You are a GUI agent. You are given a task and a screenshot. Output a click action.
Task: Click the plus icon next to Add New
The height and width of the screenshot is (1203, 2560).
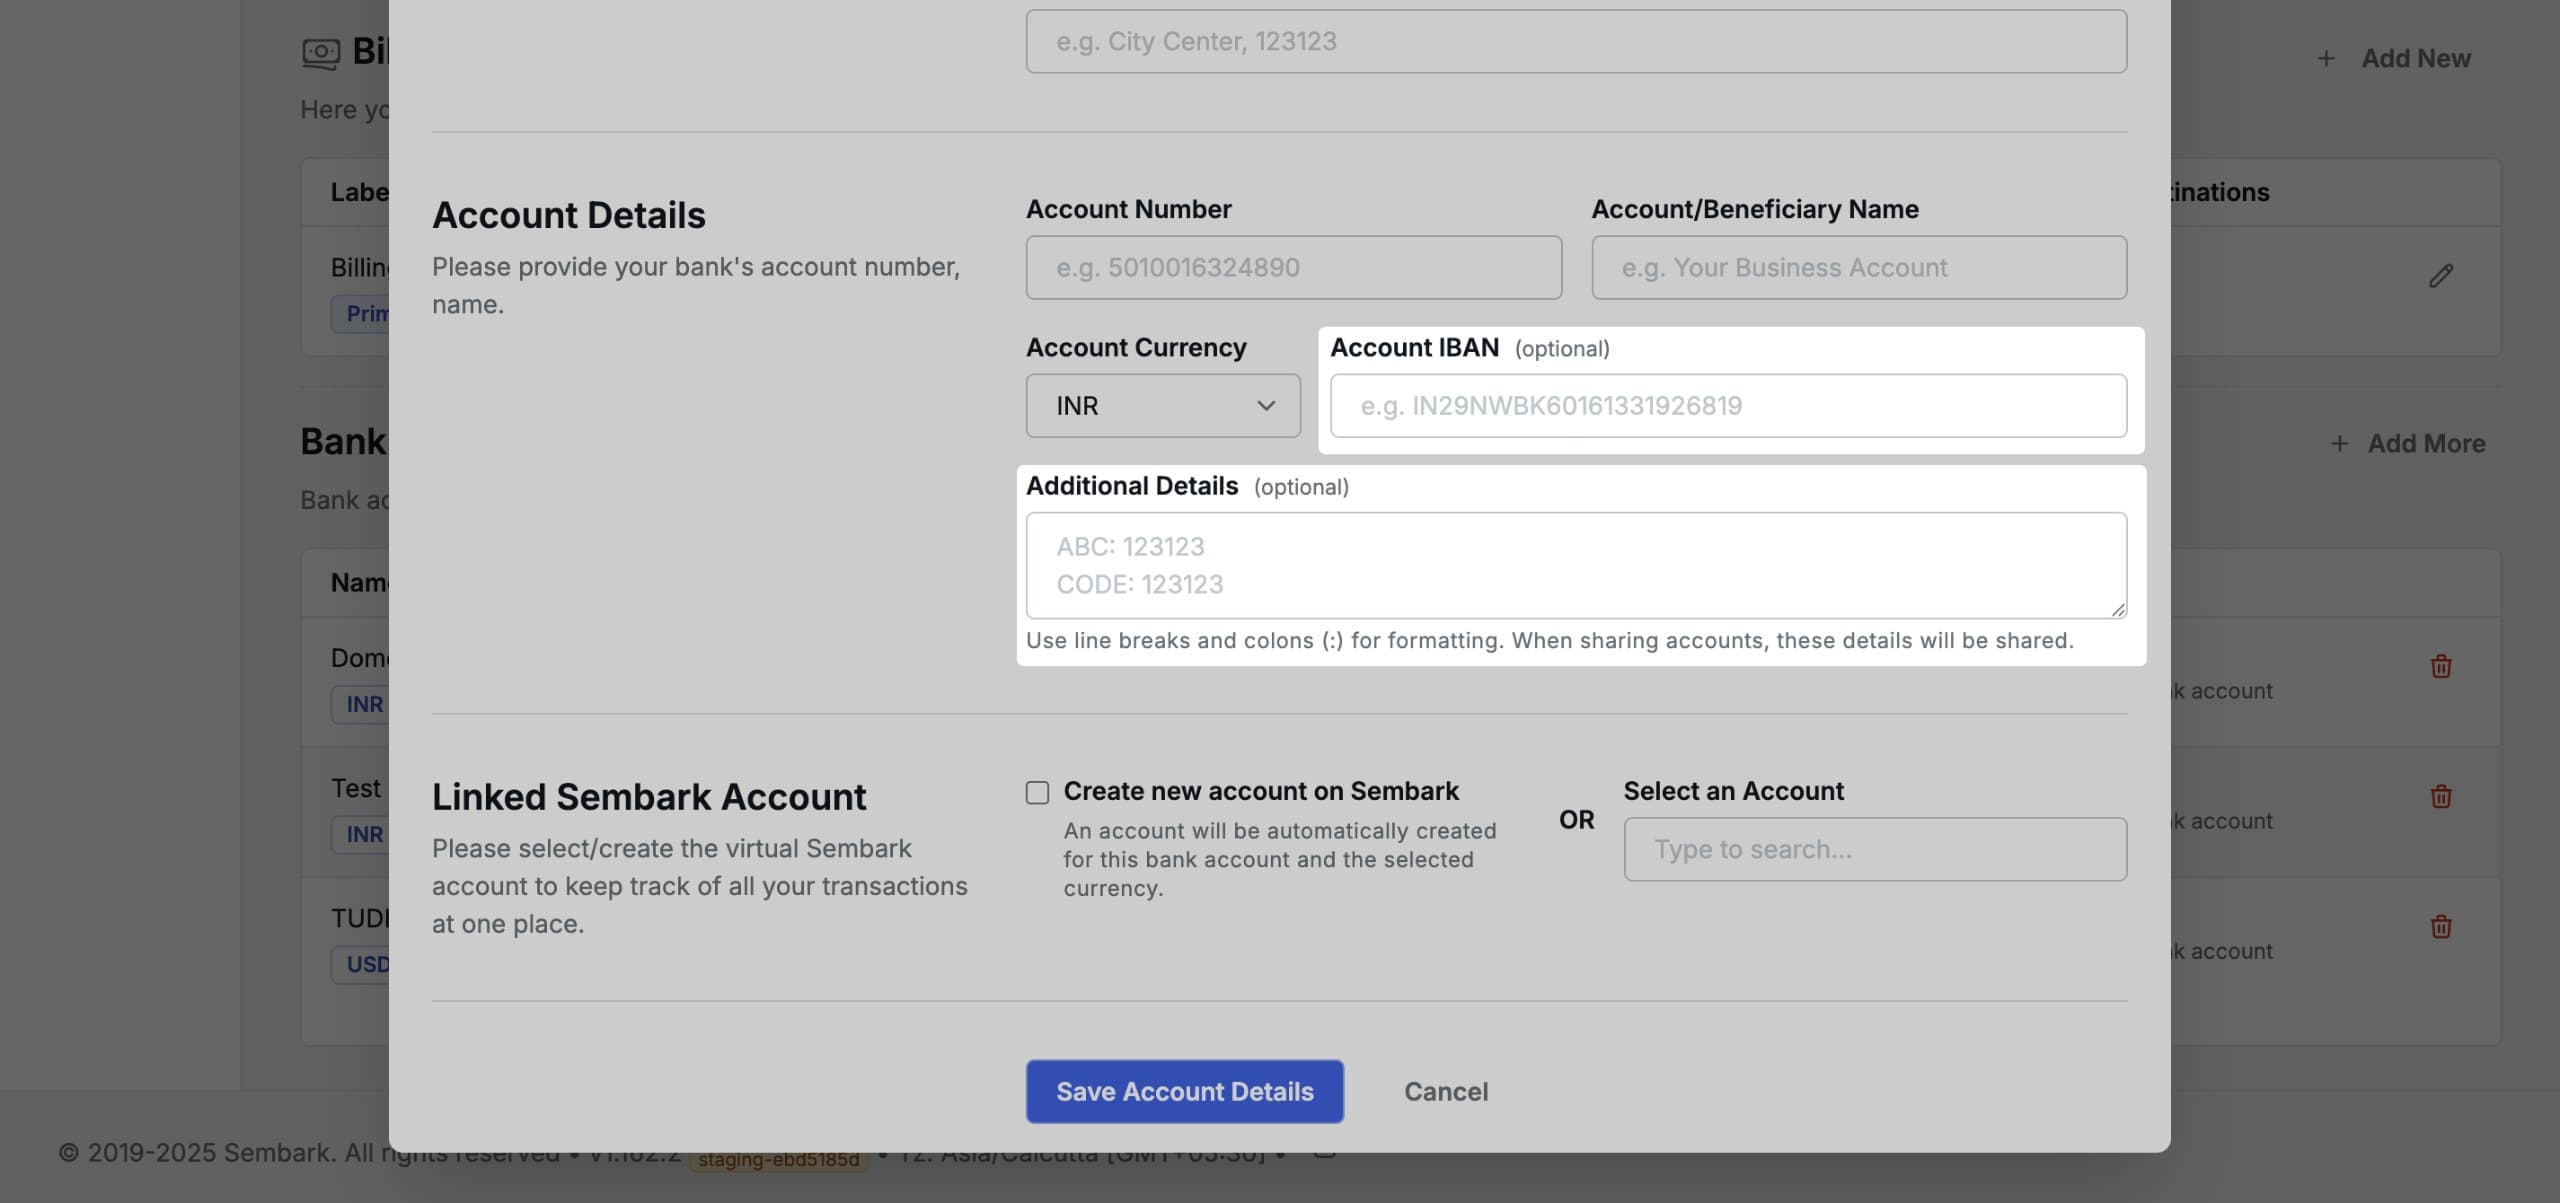point(2327,58)
